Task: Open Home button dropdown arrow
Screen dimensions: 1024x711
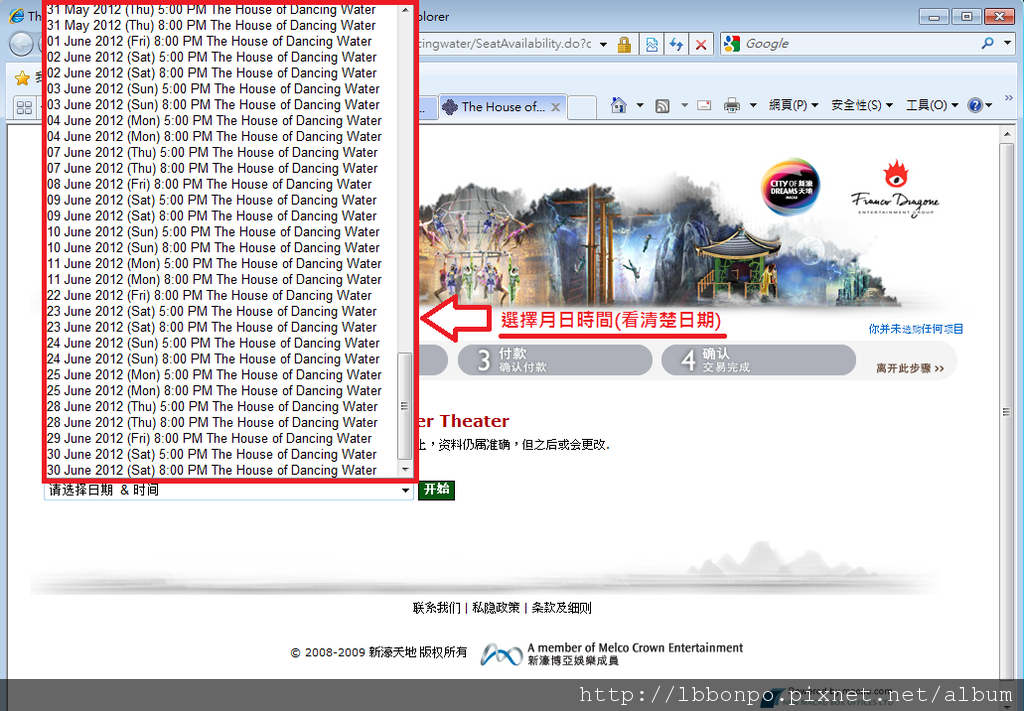Action: point(640,105)
